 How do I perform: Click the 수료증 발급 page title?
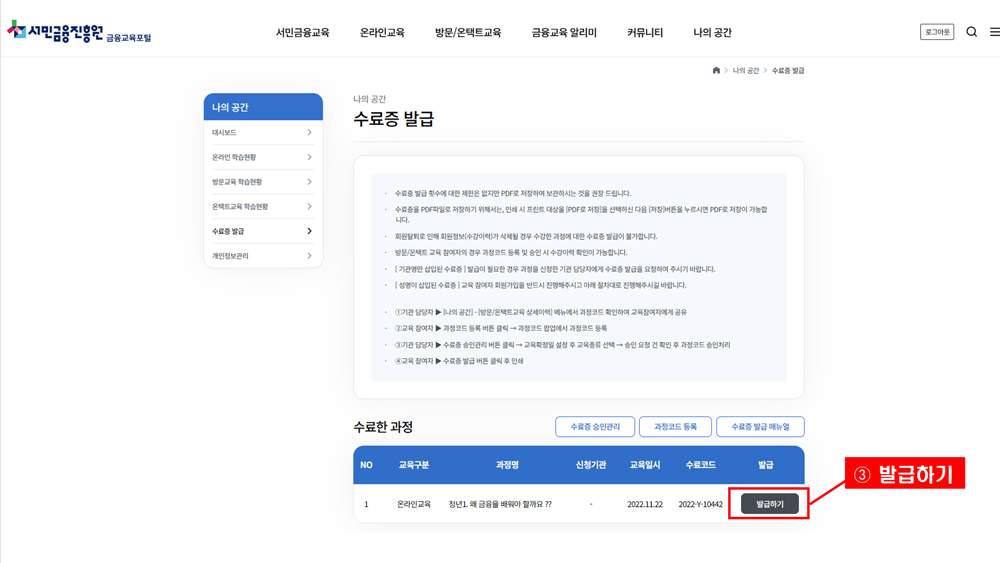(x=393, y=119)
